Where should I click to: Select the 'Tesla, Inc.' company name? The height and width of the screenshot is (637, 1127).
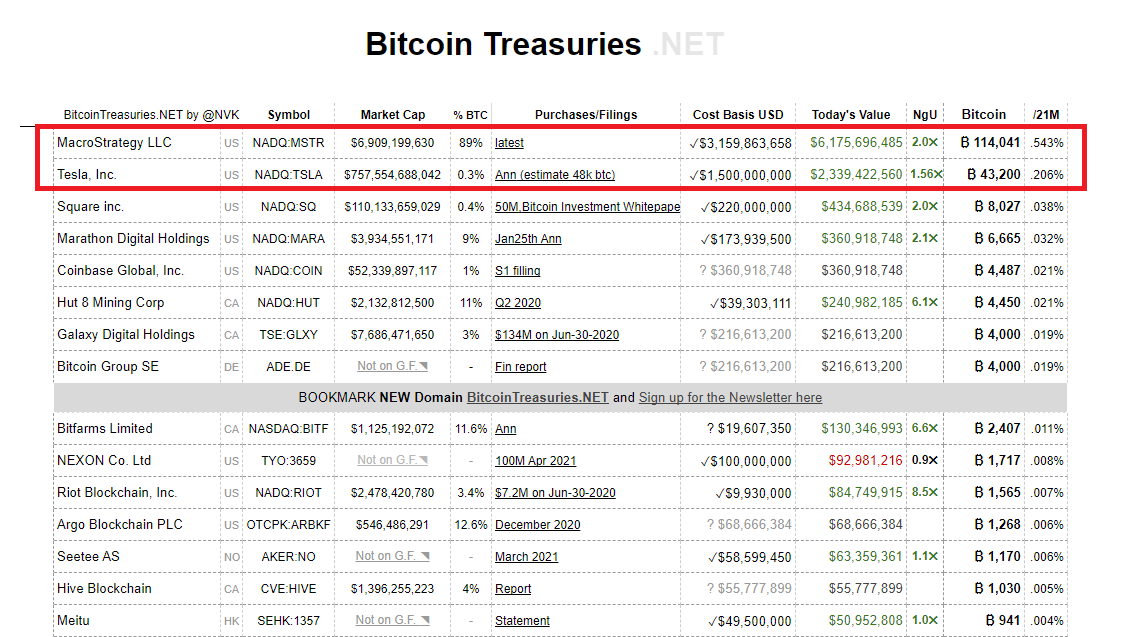[87, 175]
